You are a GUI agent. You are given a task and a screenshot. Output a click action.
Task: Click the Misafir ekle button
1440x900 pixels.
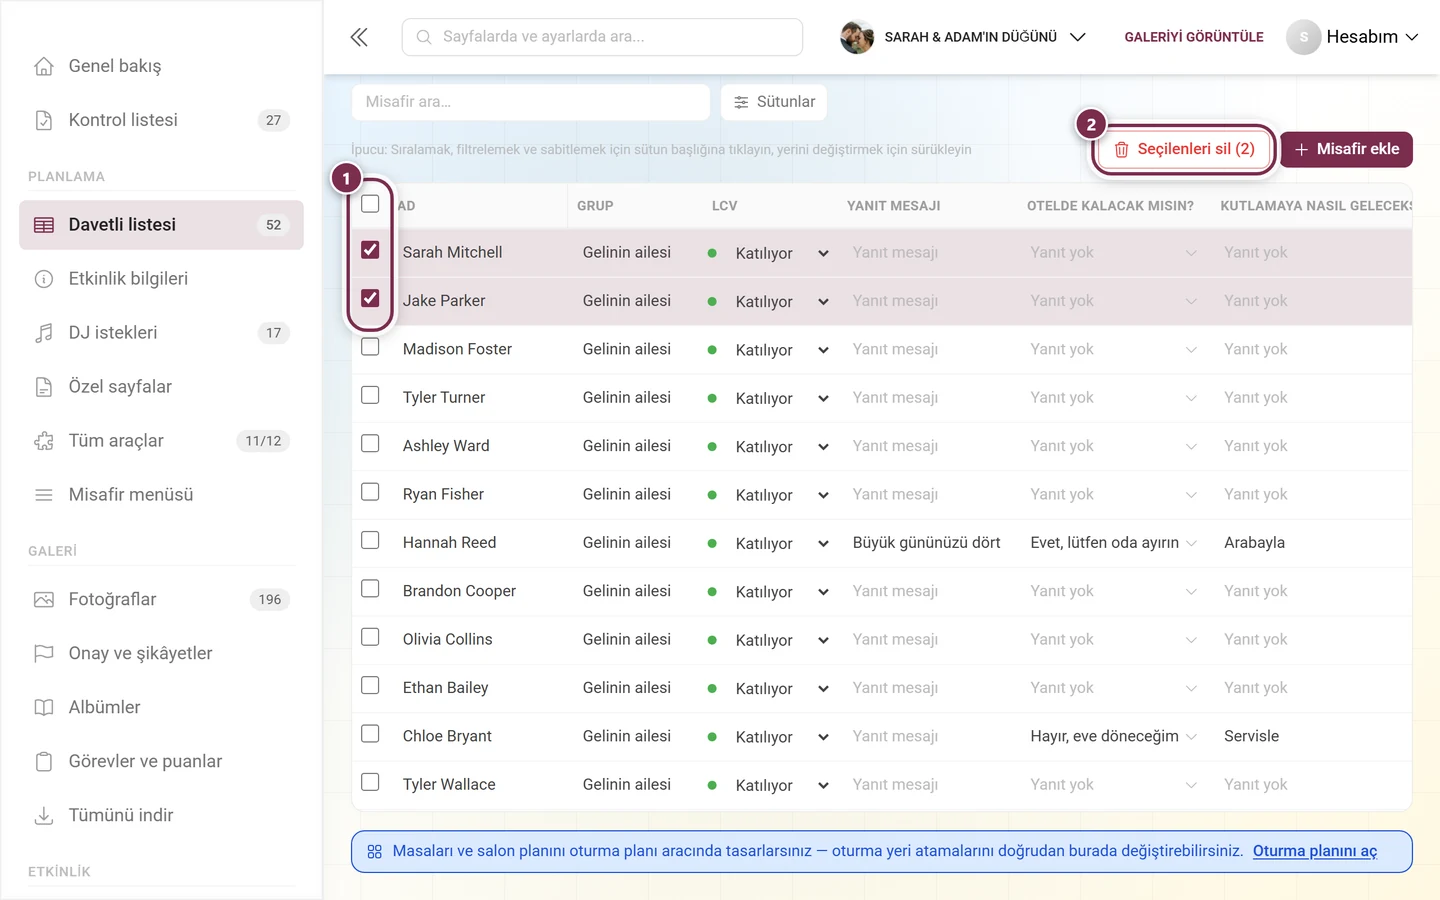click(1346, 149)
